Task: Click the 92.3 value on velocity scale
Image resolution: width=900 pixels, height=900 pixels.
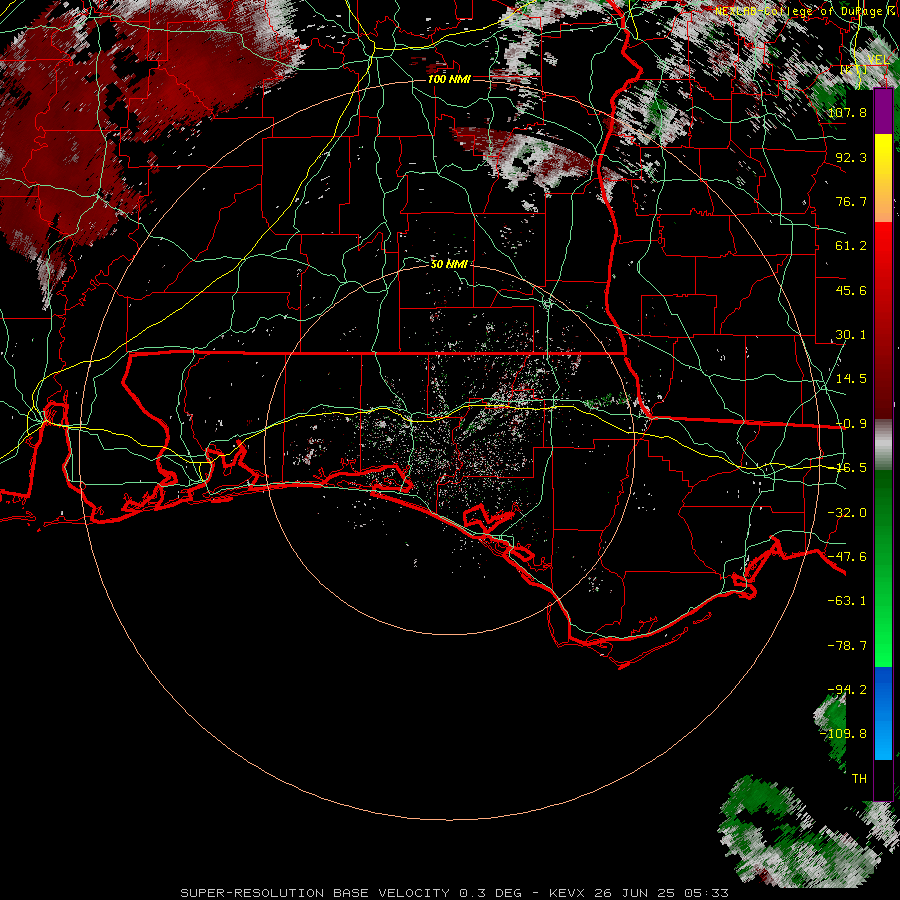Action: [x=851, y=157]
